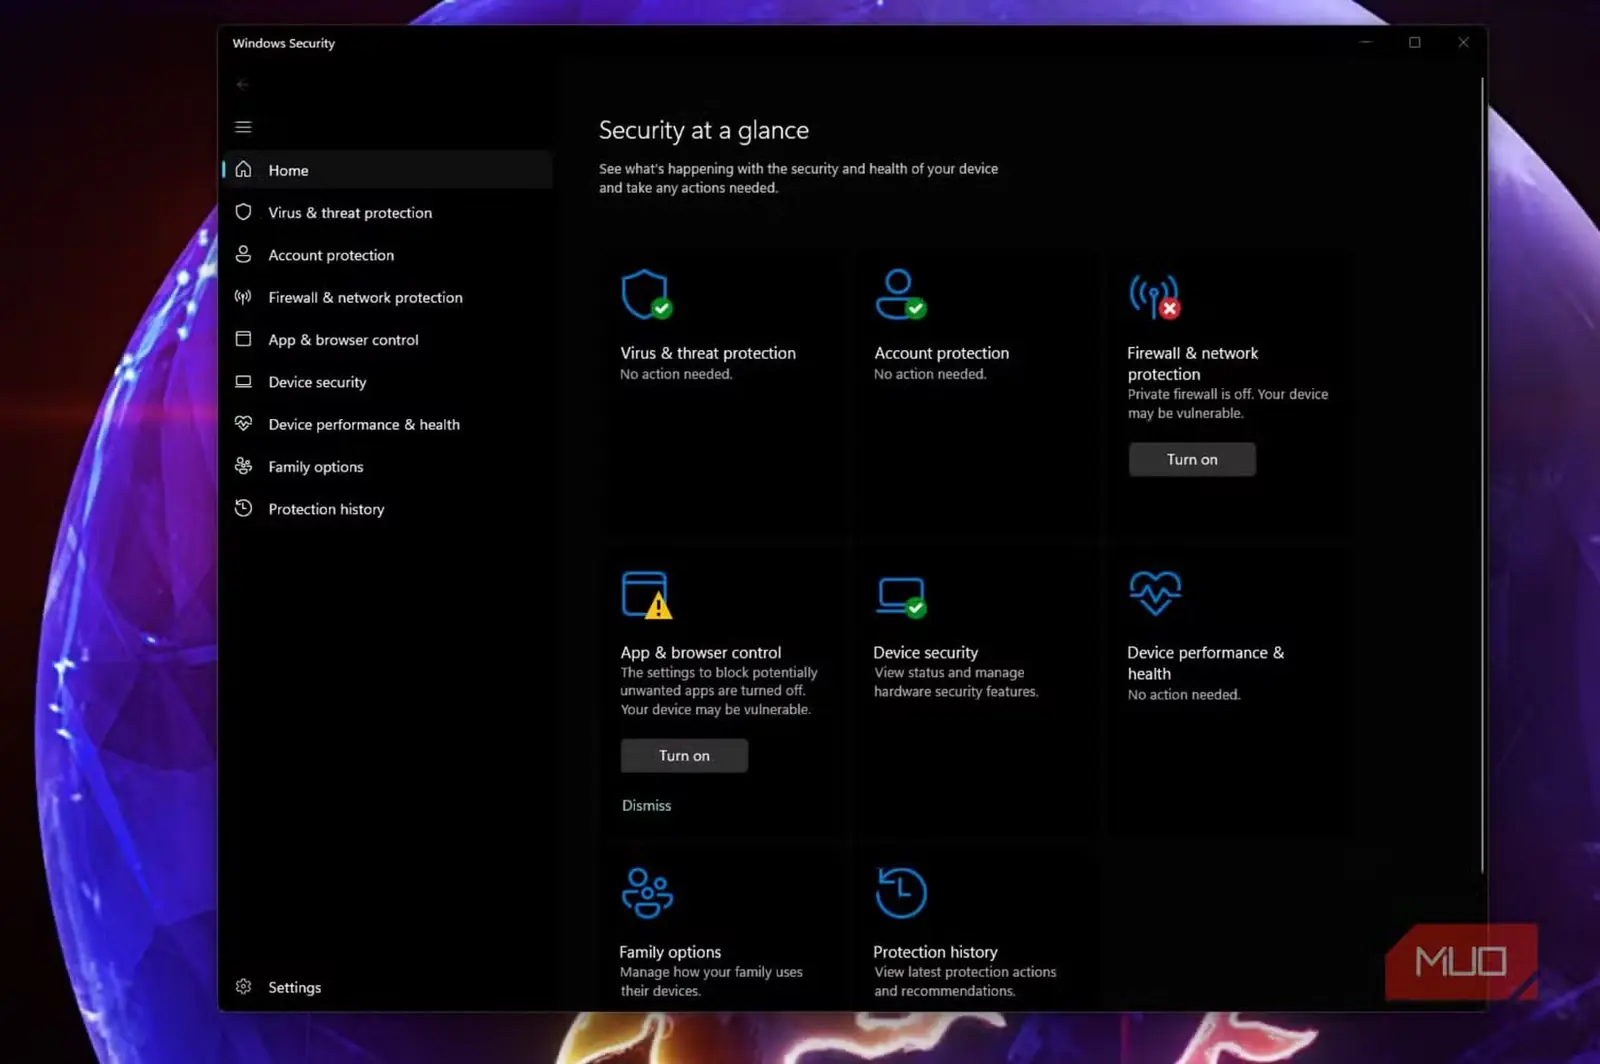
Task: Open the Family options tile icon
Action: click(647, 893)
